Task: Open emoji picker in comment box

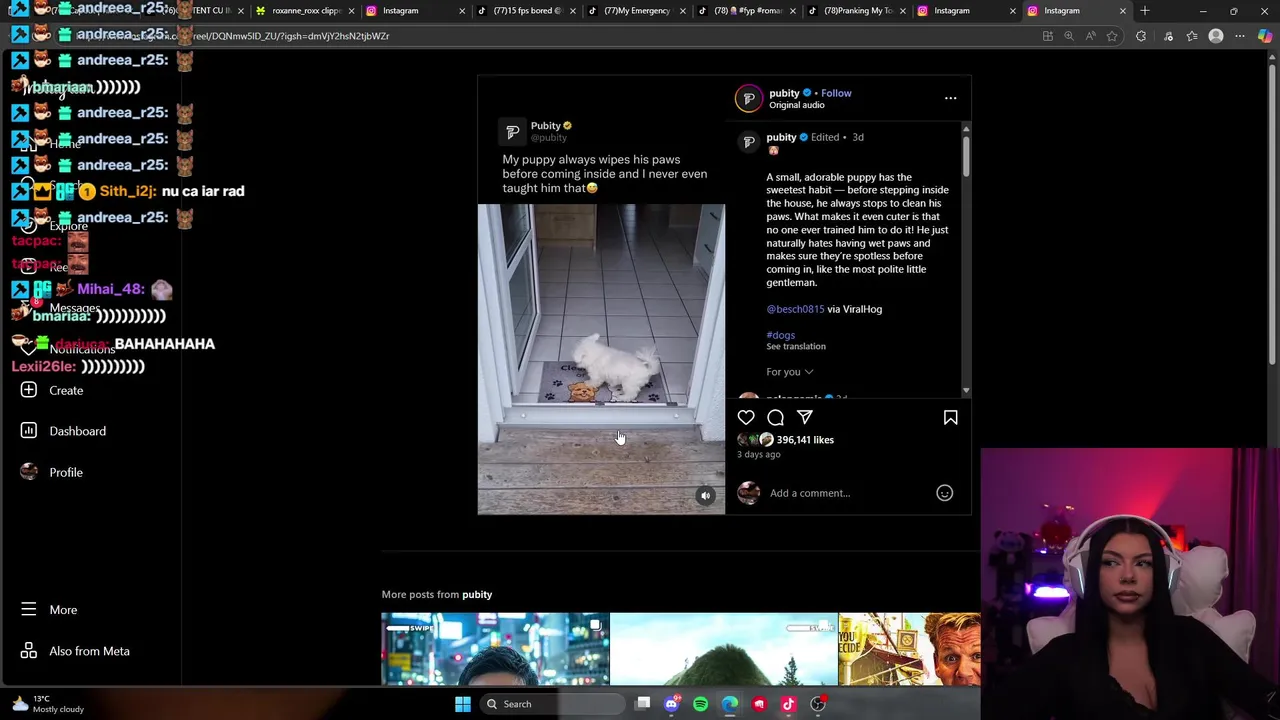Action: 944,492
